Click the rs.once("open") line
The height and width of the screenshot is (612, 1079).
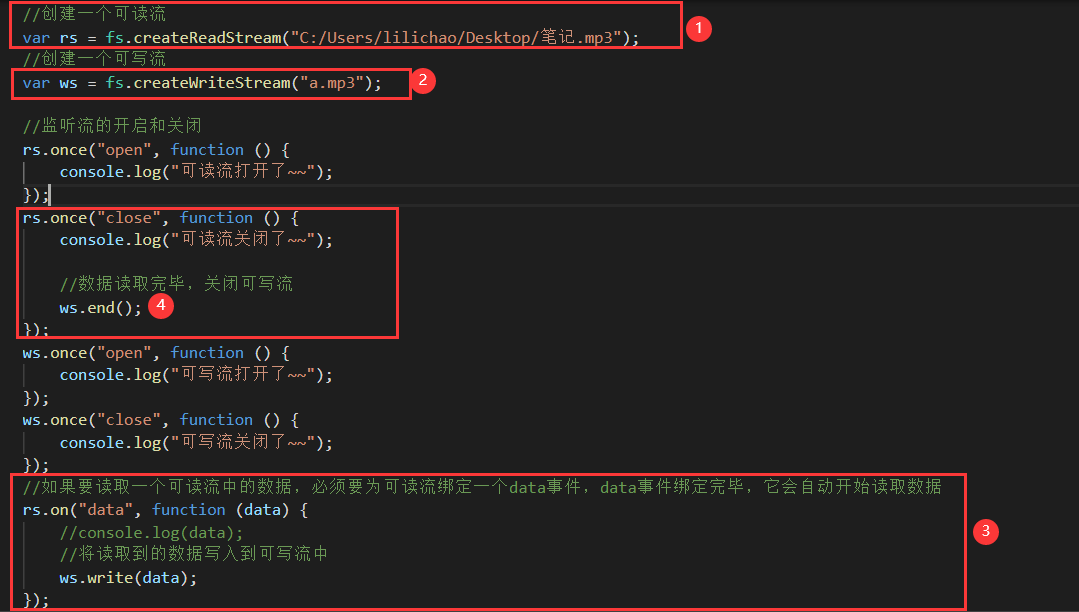coord(156,149)
